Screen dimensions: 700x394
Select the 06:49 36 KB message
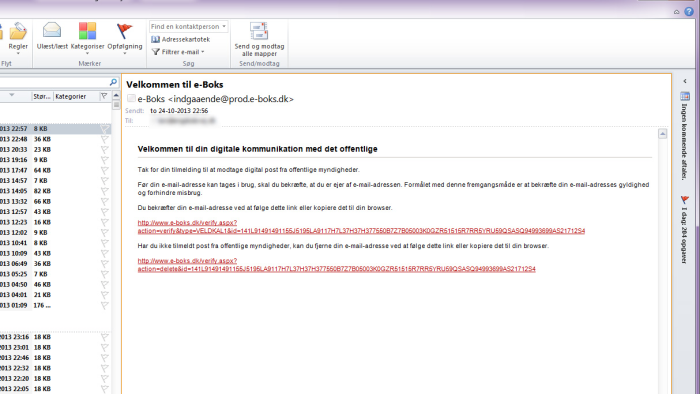55,264
